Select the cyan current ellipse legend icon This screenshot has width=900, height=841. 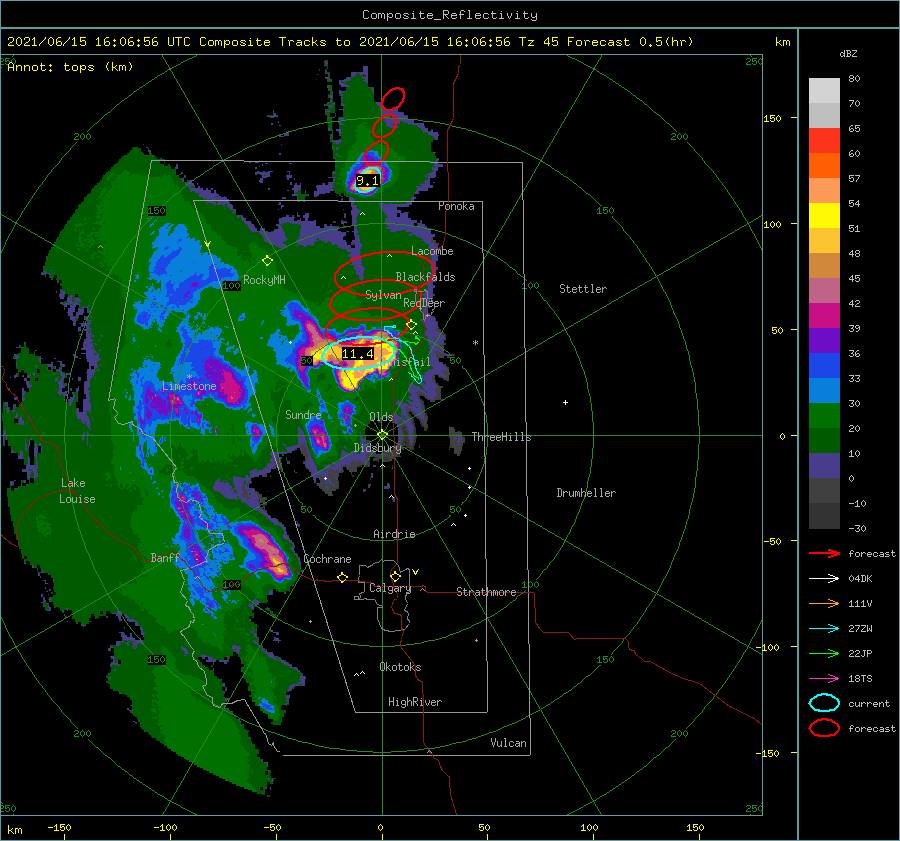point(824,703)
